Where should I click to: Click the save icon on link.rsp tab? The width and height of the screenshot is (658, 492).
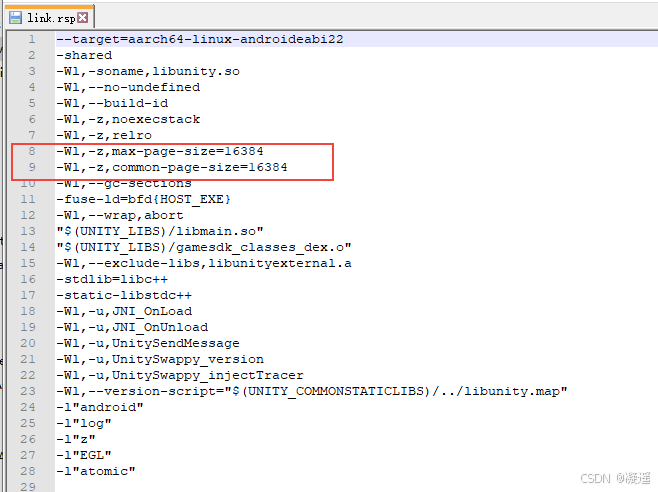tap(16, 18)
